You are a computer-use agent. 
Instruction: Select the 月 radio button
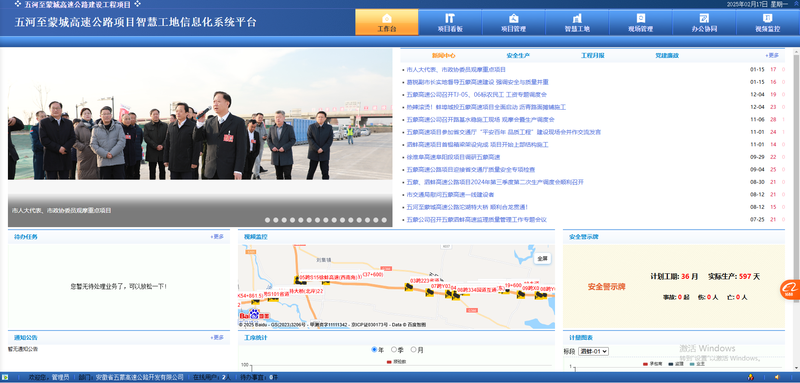click(x=414, y=350)
